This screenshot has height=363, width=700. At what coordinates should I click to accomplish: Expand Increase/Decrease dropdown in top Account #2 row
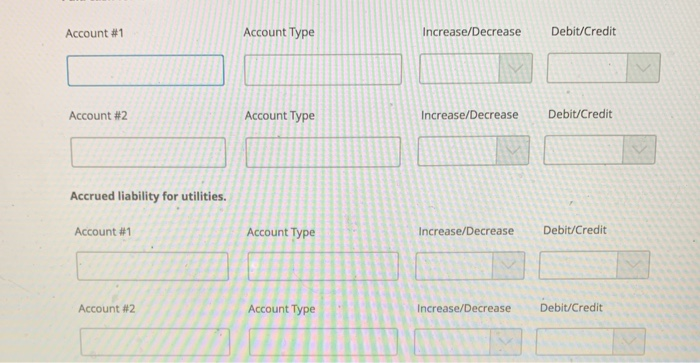473,151
